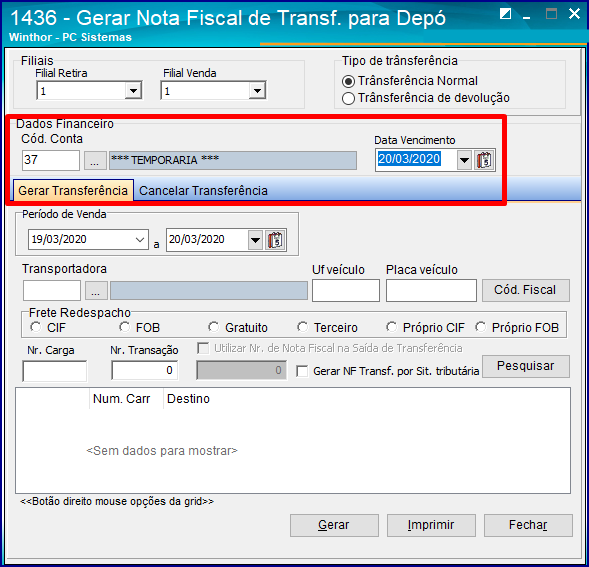
Task: Open calendar icon in Período de Venda
Action: tap(275, 240)
